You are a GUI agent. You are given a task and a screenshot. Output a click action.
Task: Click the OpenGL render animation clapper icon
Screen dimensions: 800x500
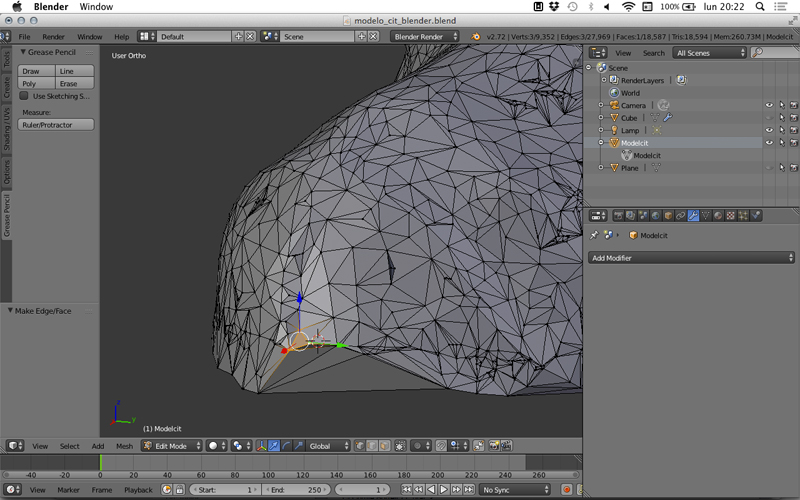coord(507,446)
